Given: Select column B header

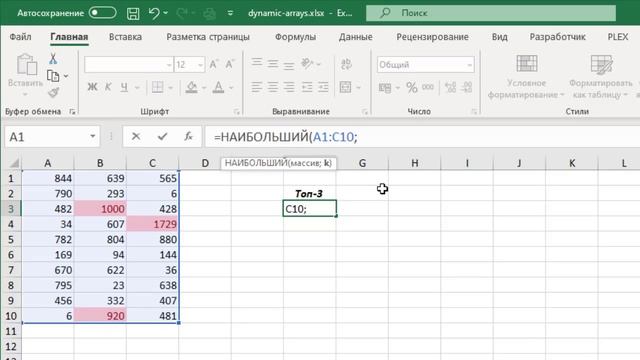Looking at the screenshot, I should (100, 163).
